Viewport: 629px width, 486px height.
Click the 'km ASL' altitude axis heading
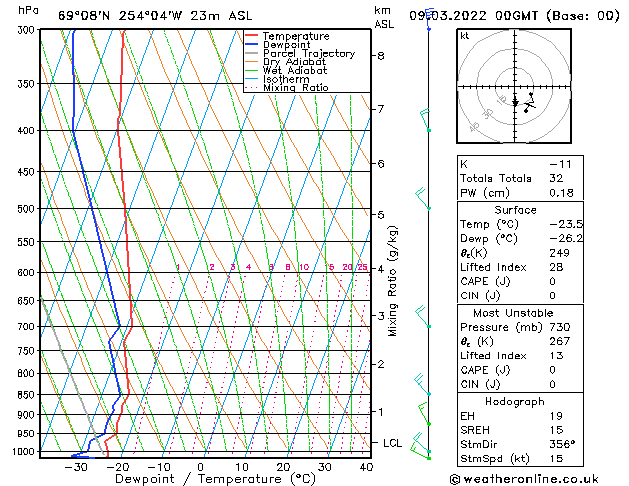(x=384, y=17)
